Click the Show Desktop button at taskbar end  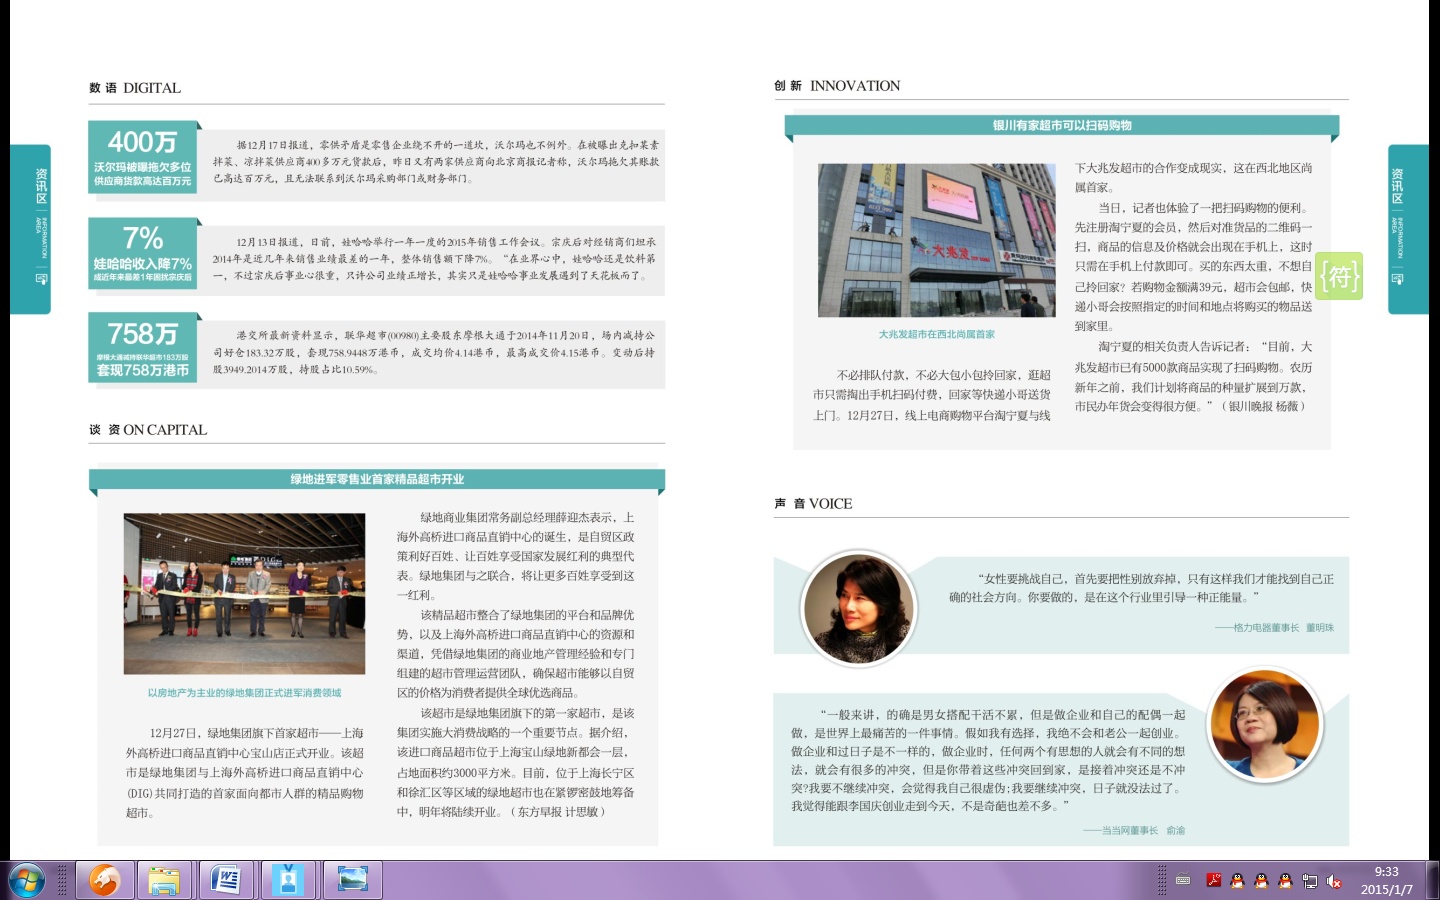tap(1433, 880)
